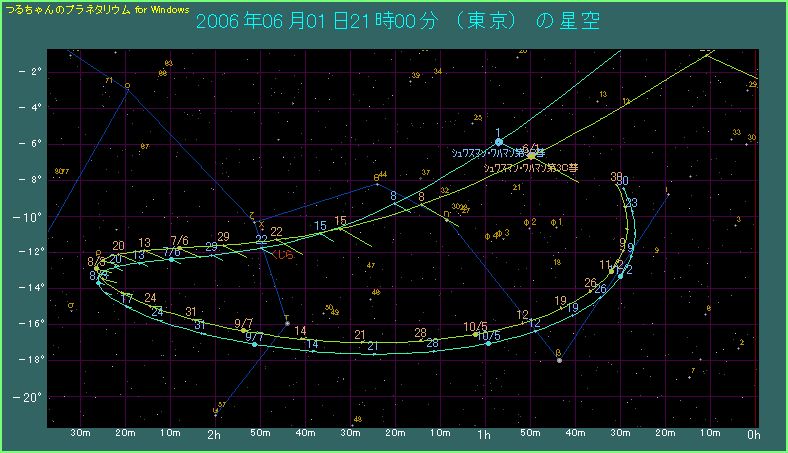Click the yellow 11/2 orbit position dot
Image resolution: width=788 pixels, height=453 pixels.
(x=612, y=271)
